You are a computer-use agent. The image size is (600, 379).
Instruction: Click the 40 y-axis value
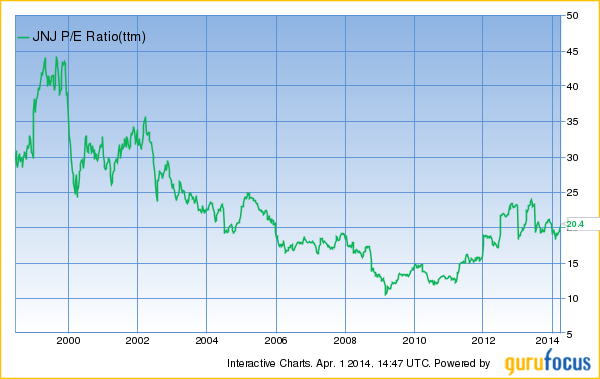pos(573,87)
